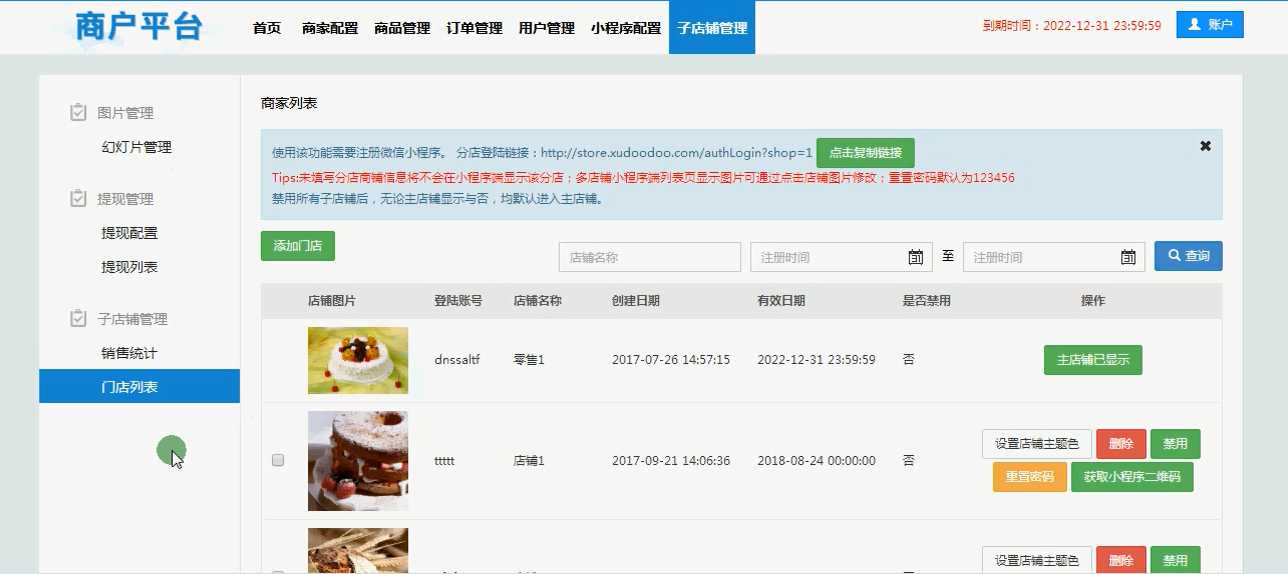Go to 销售统计 in the sidebar
1288x574 pixels.
coord(129,353)
